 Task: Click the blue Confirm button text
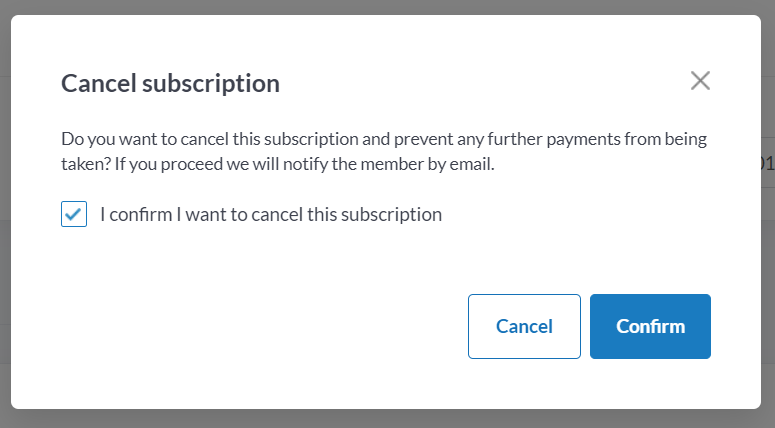[650, 326]
